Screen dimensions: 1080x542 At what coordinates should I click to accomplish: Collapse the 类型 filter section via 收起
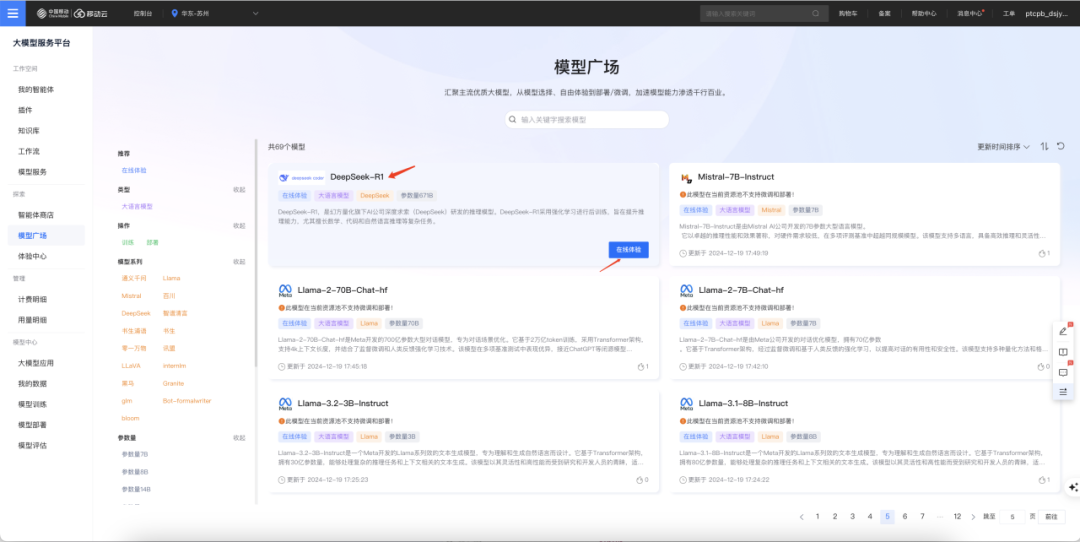coord(239,189)
